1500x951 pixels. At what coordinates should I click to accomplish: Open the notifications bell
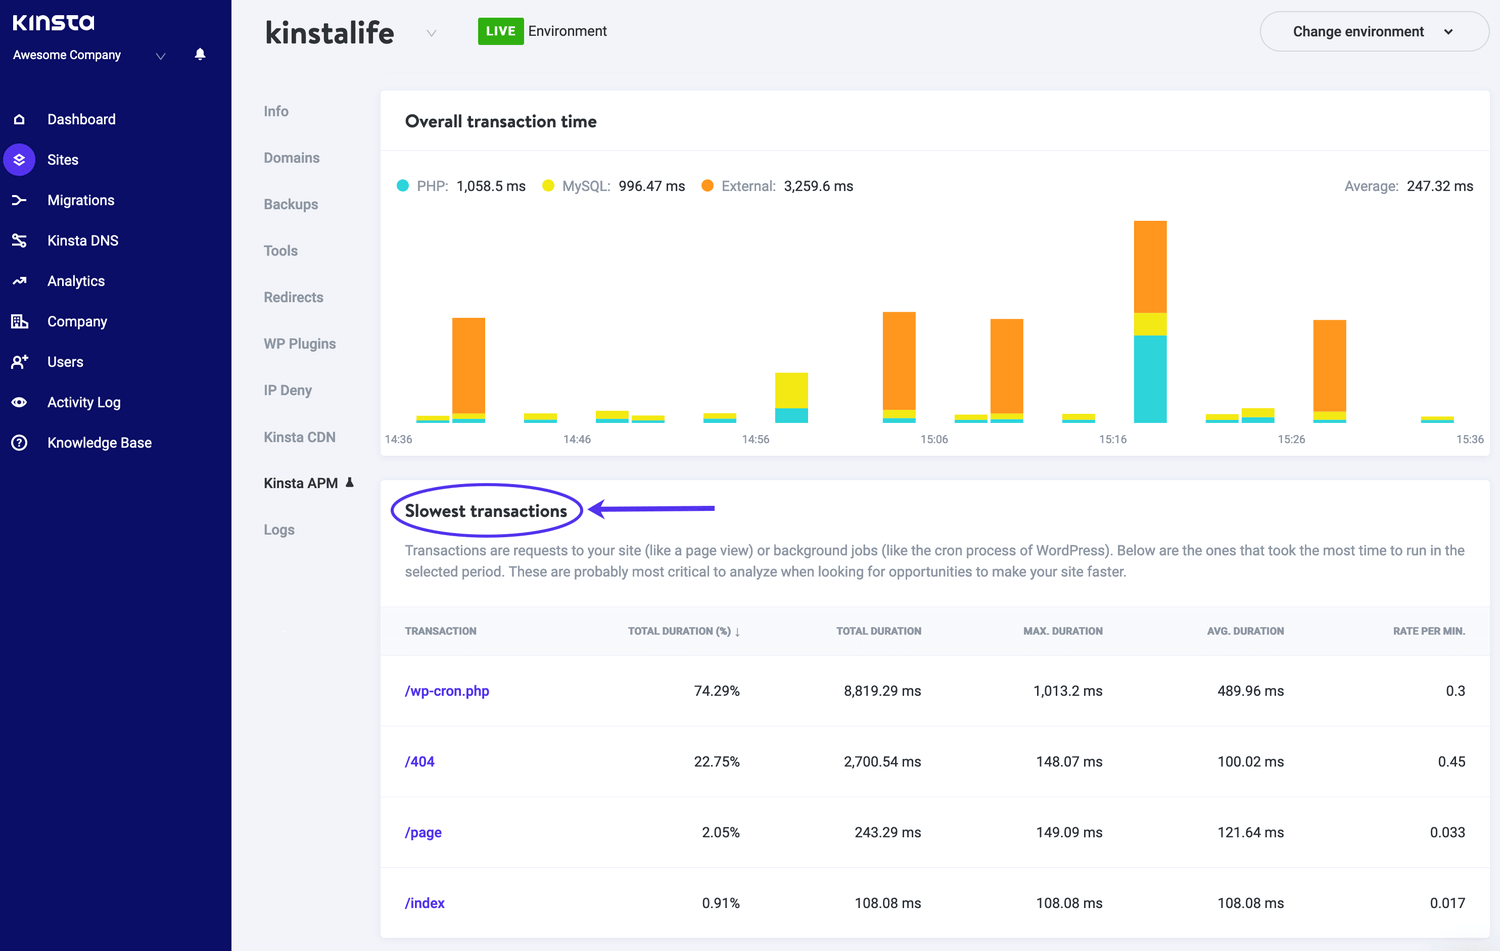(x=200, y=54)
